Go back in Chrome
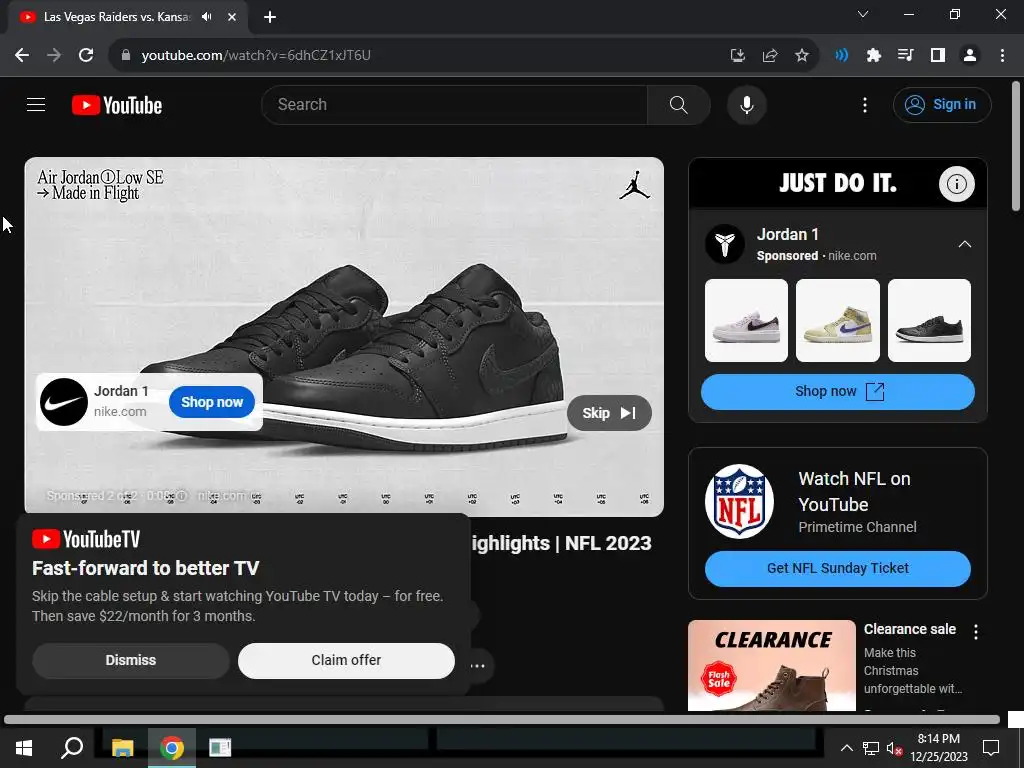The width and height of the screenshot is (1024, 768). 22,55
